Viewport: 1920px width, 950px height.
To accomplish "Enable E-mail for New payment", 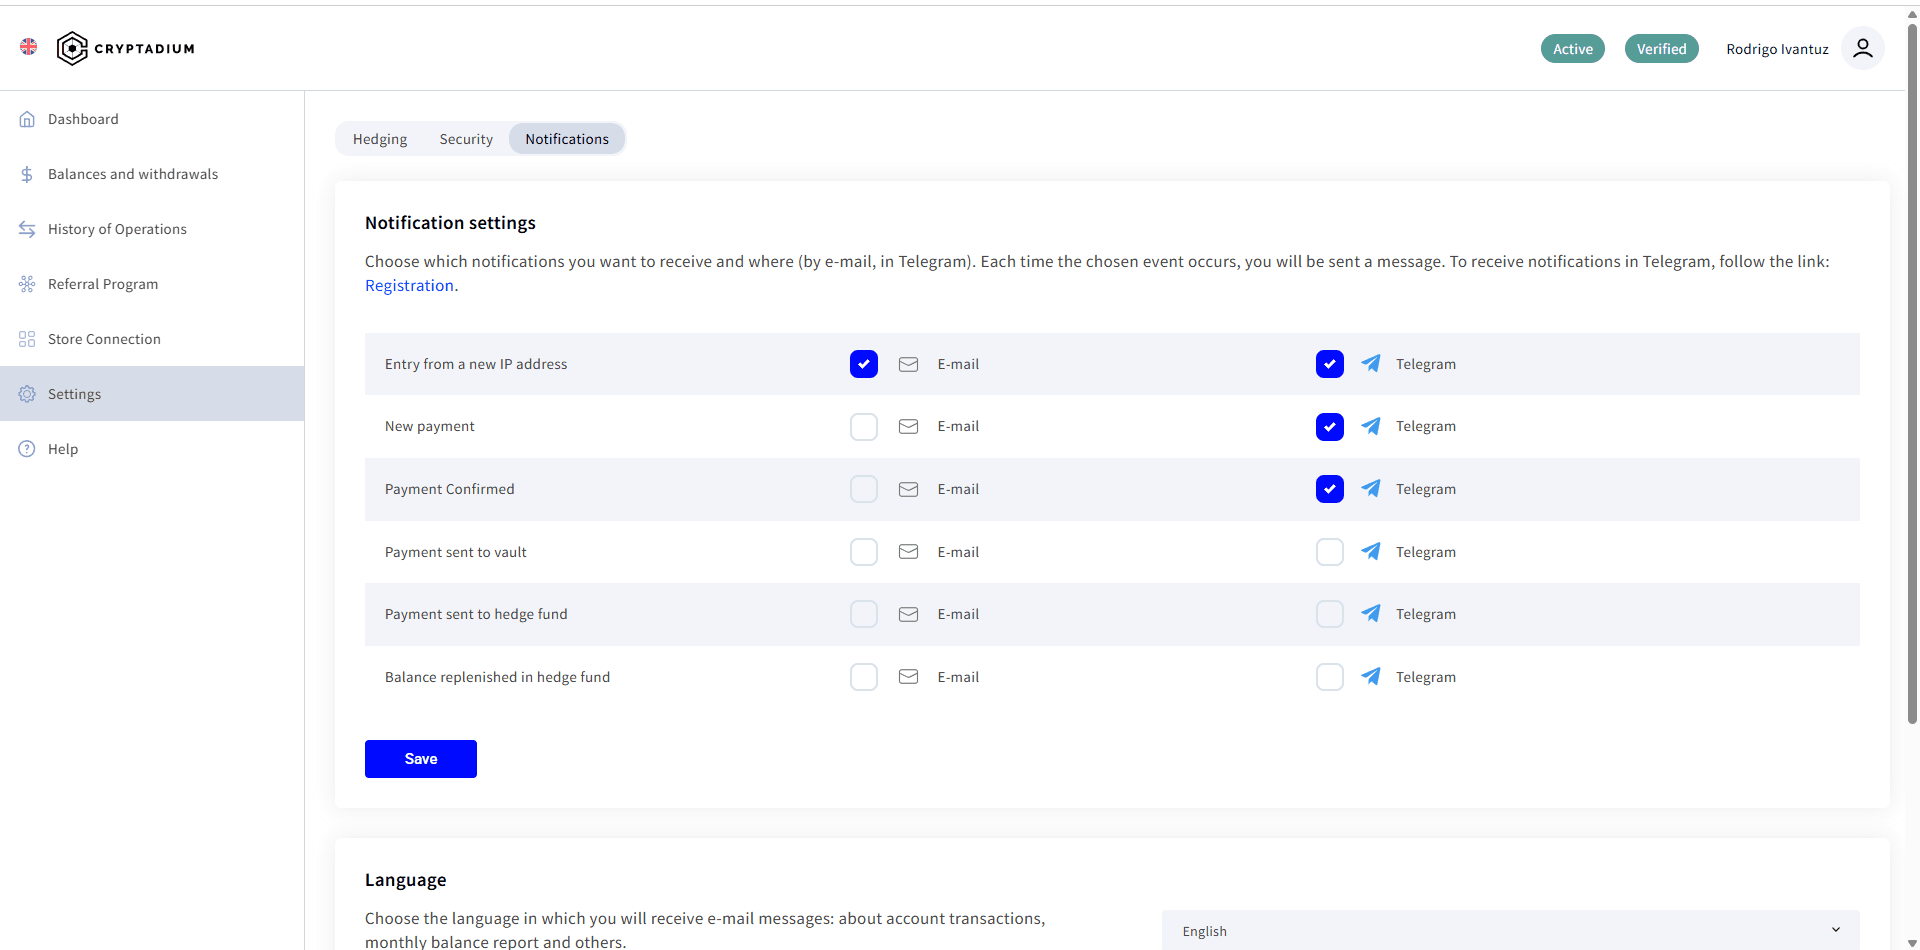I will point(864,427).
